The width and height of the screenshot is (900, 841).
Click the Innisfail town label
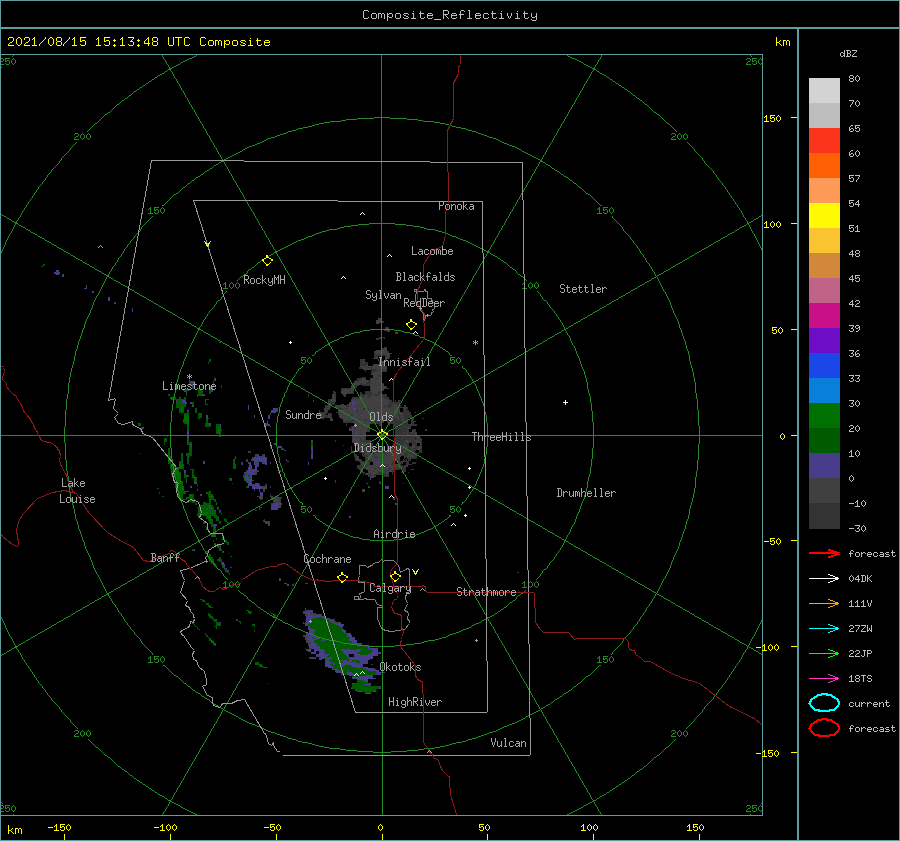(x=405, y=362)
